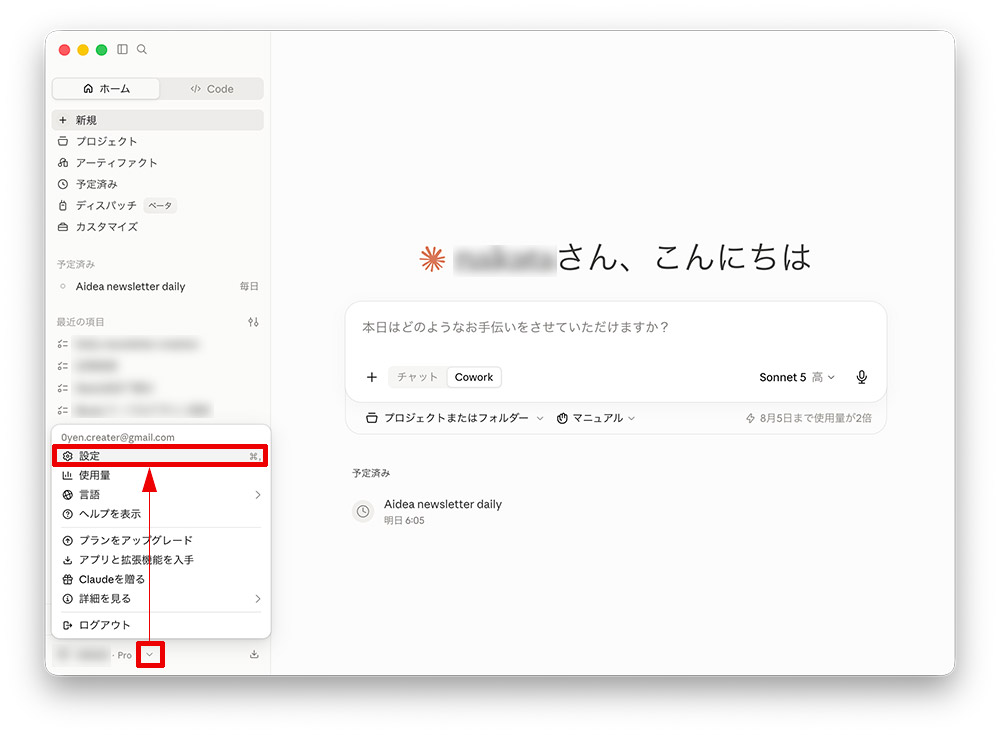Open 設定 from the account menu
The height and width of the screenshot is (735, 1000).
click(x=160, y=456)
